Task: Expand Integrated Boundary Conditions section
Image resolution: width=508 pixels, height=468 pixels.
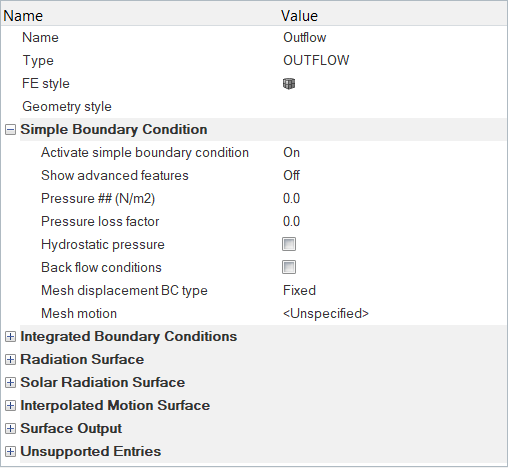Action: point(10,337)
